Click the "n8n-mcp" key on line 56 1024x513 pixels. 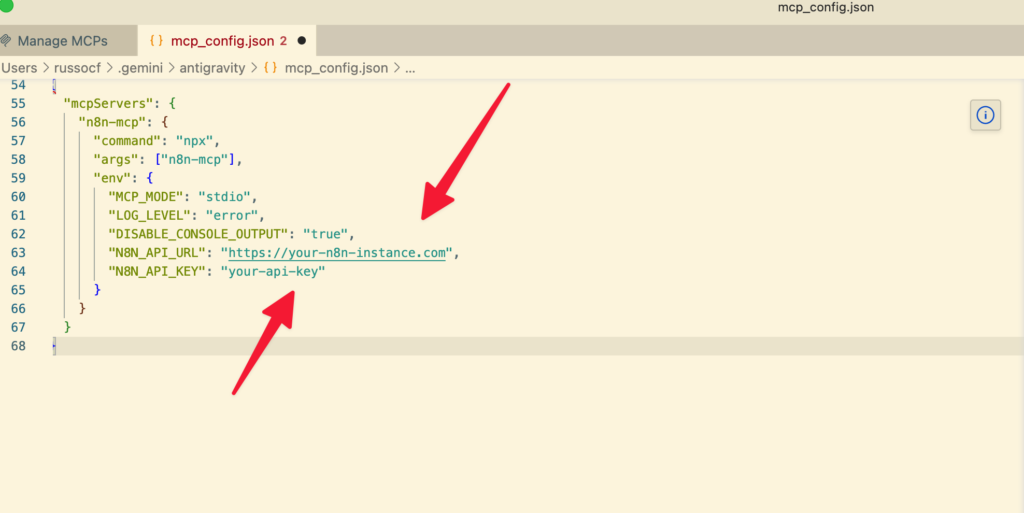click(x=112, y=122)
